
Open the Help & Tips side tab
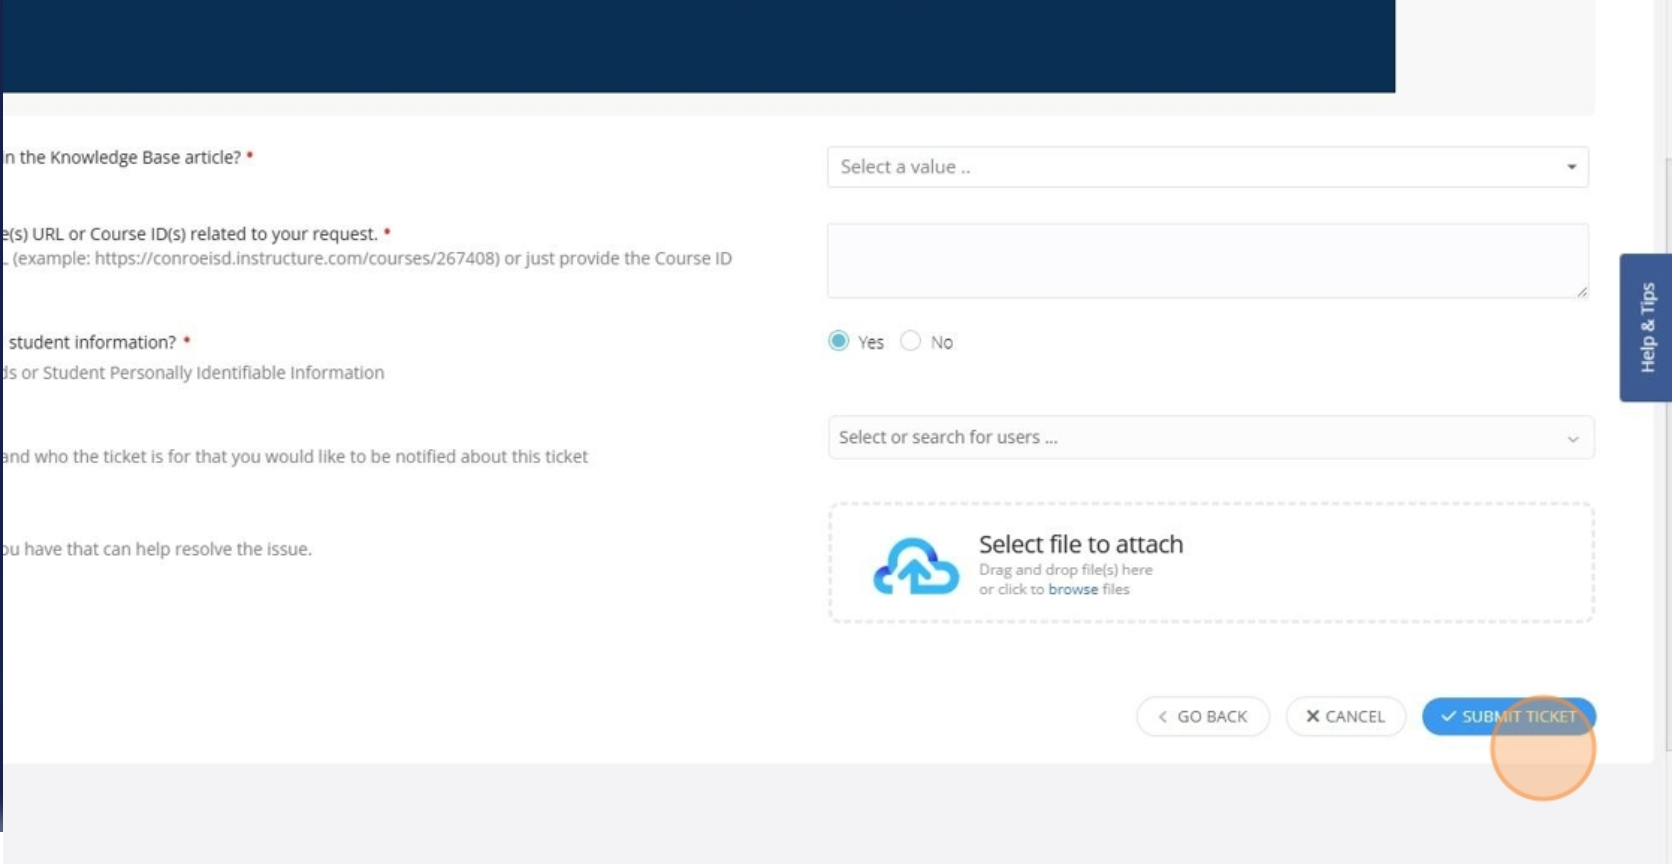point(1646,328)
